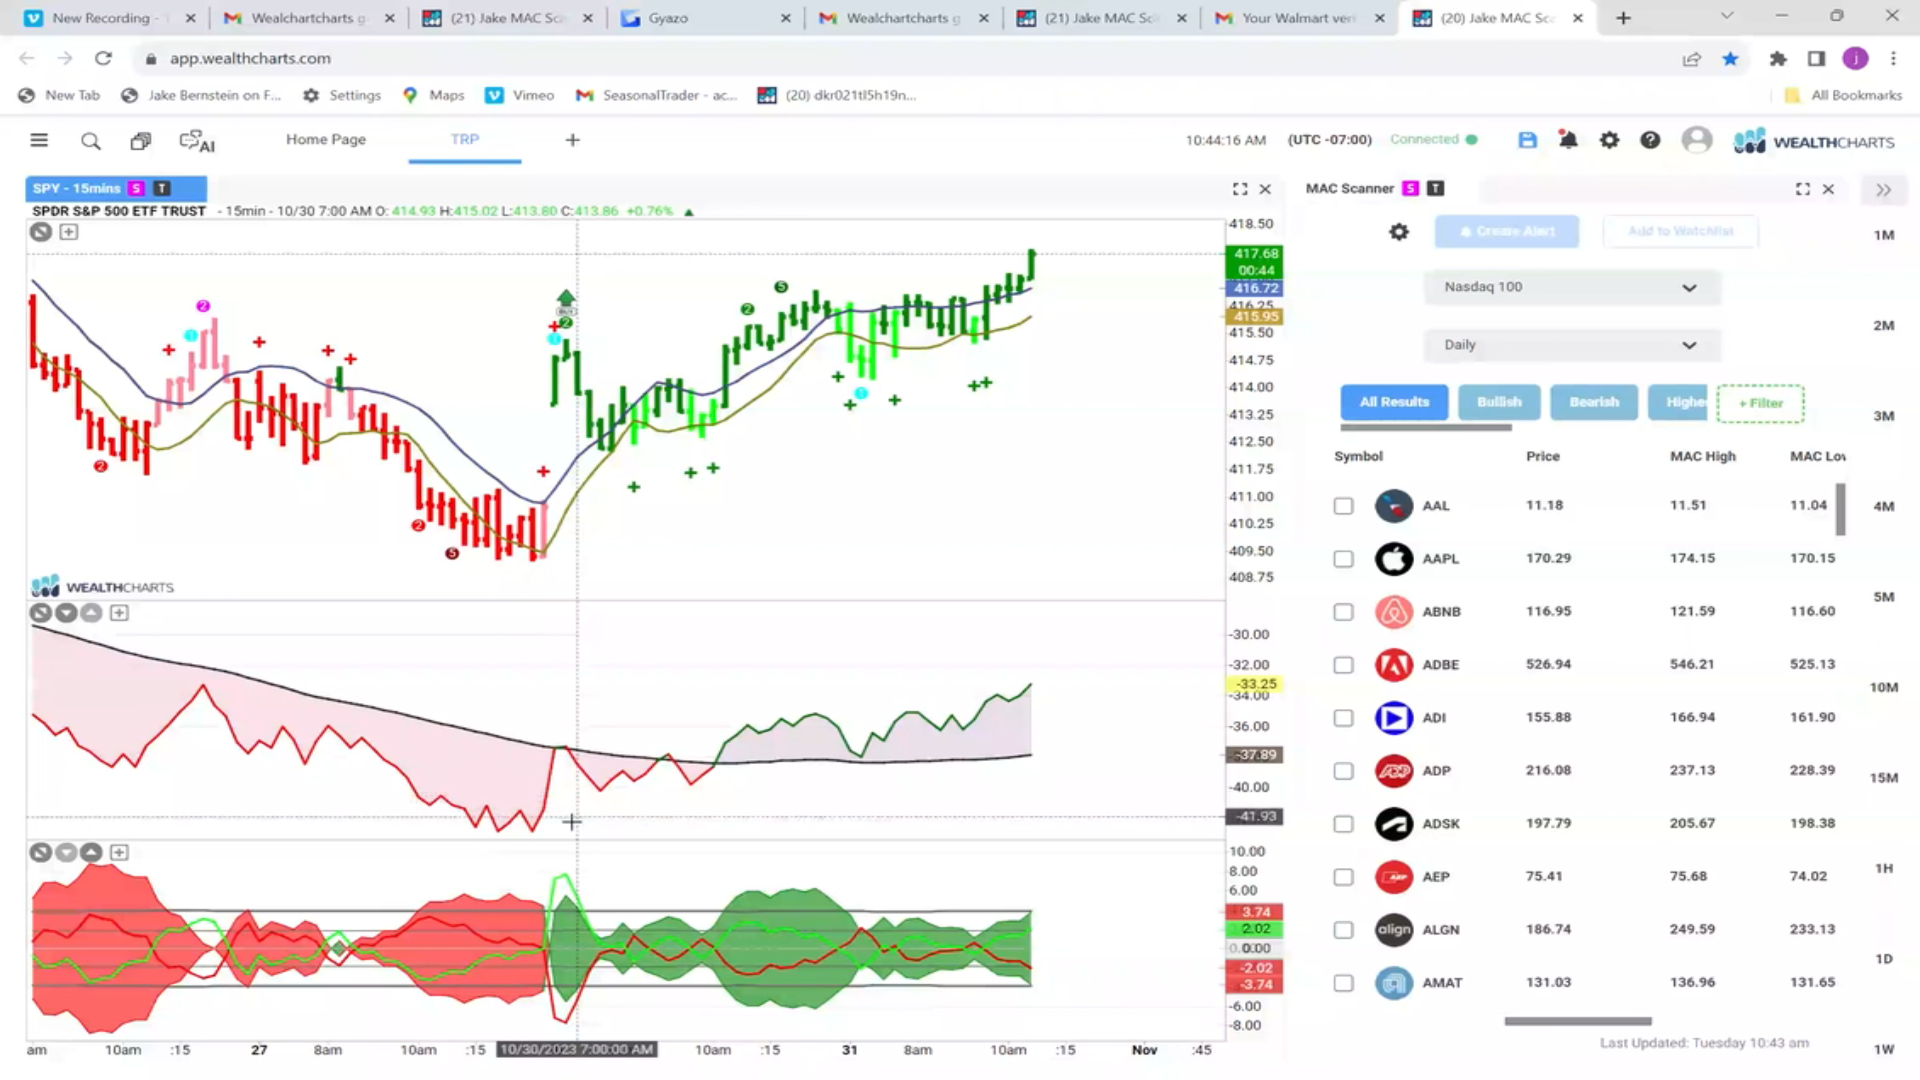
Task: Open the layouts windows icon
Action: [x=141, y=141]
